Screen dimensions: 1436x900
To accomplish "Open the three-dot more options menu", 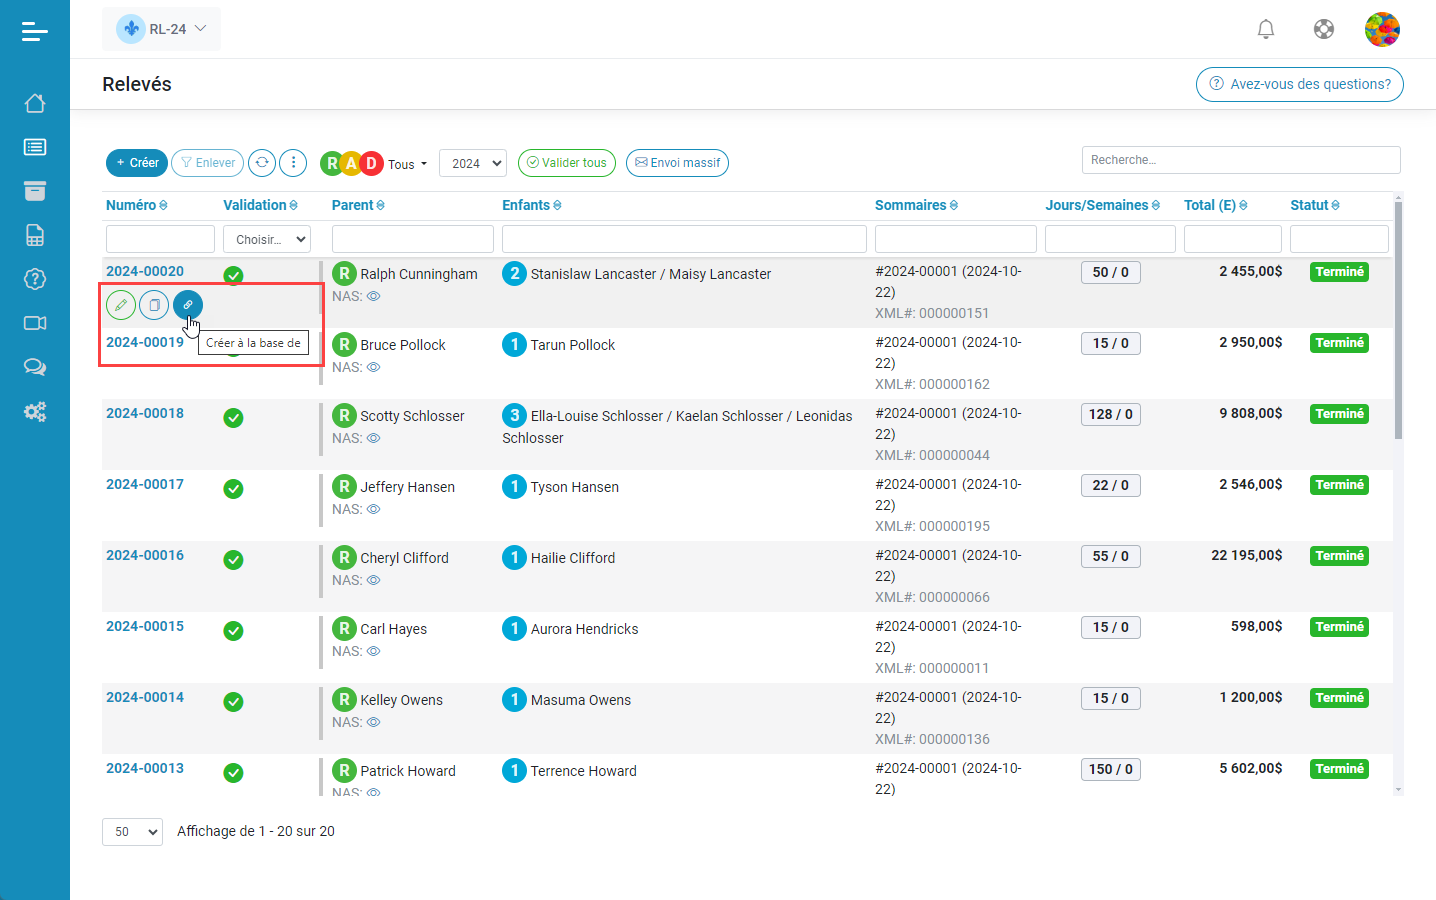I will point(293,163).
